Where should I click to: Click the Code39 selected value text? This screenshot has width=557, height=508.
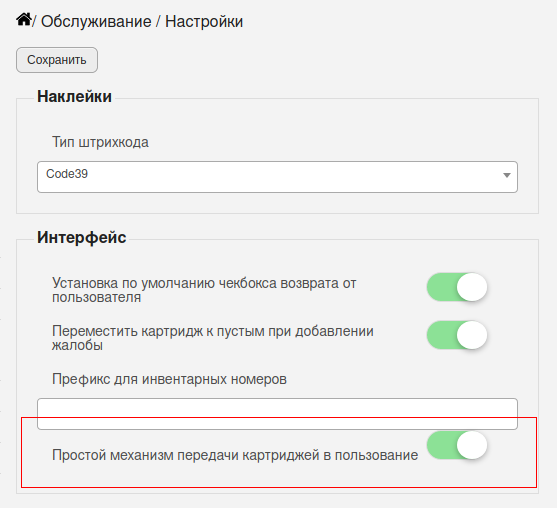pos(67,174)
